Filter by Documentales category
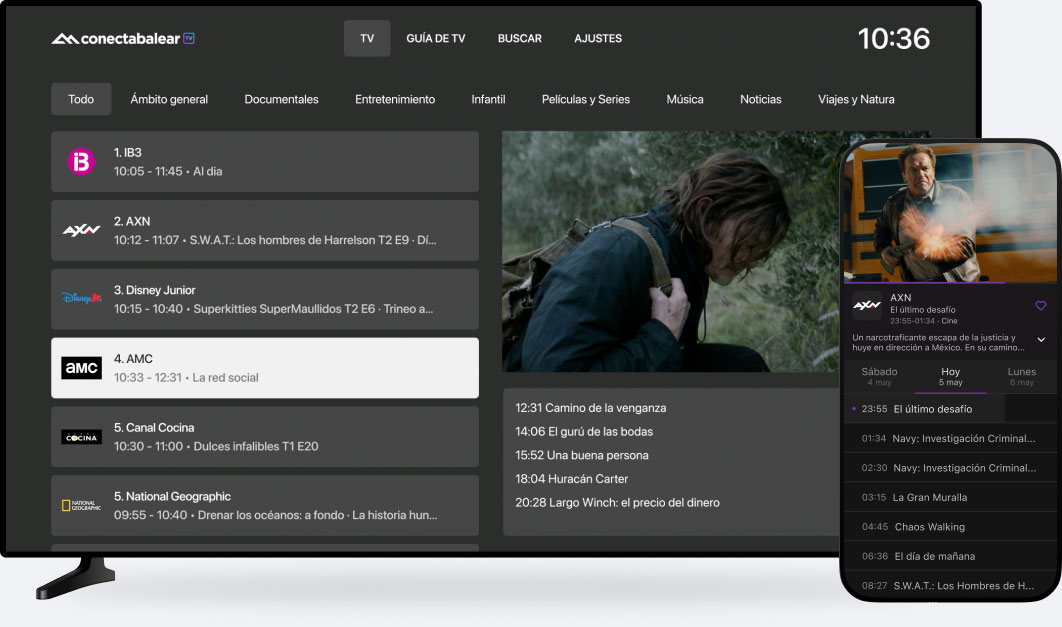This screenshot has height=627, width=1062. [x=281, y=99]
